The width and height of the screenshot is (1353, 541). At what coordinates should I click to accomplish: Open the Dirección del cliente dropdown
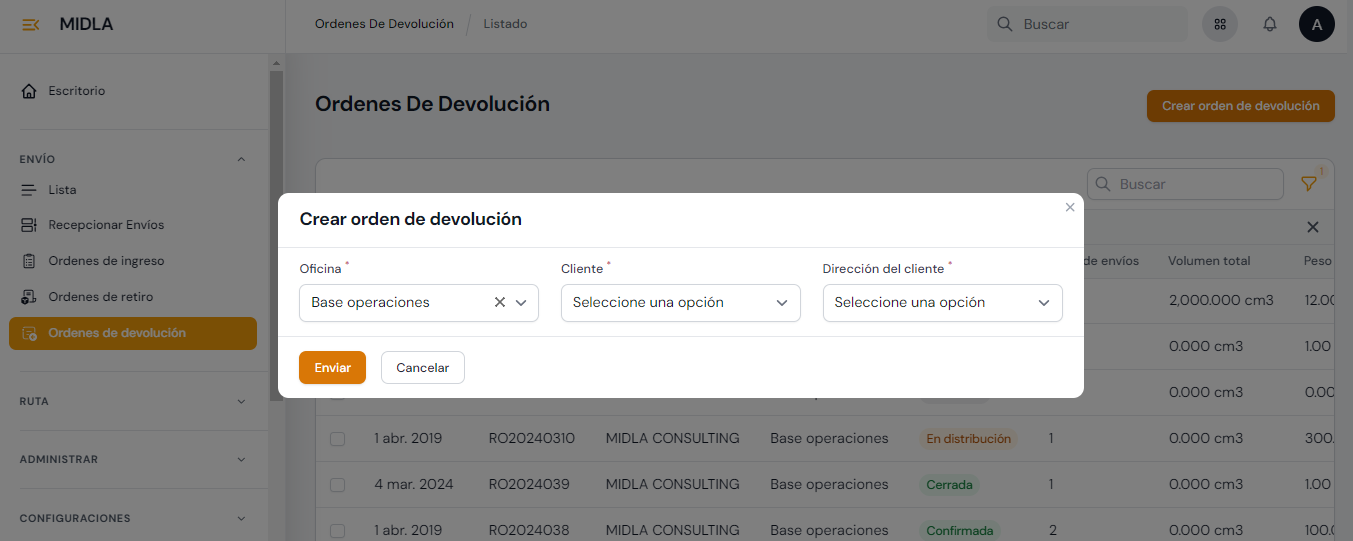pos(942,302)
